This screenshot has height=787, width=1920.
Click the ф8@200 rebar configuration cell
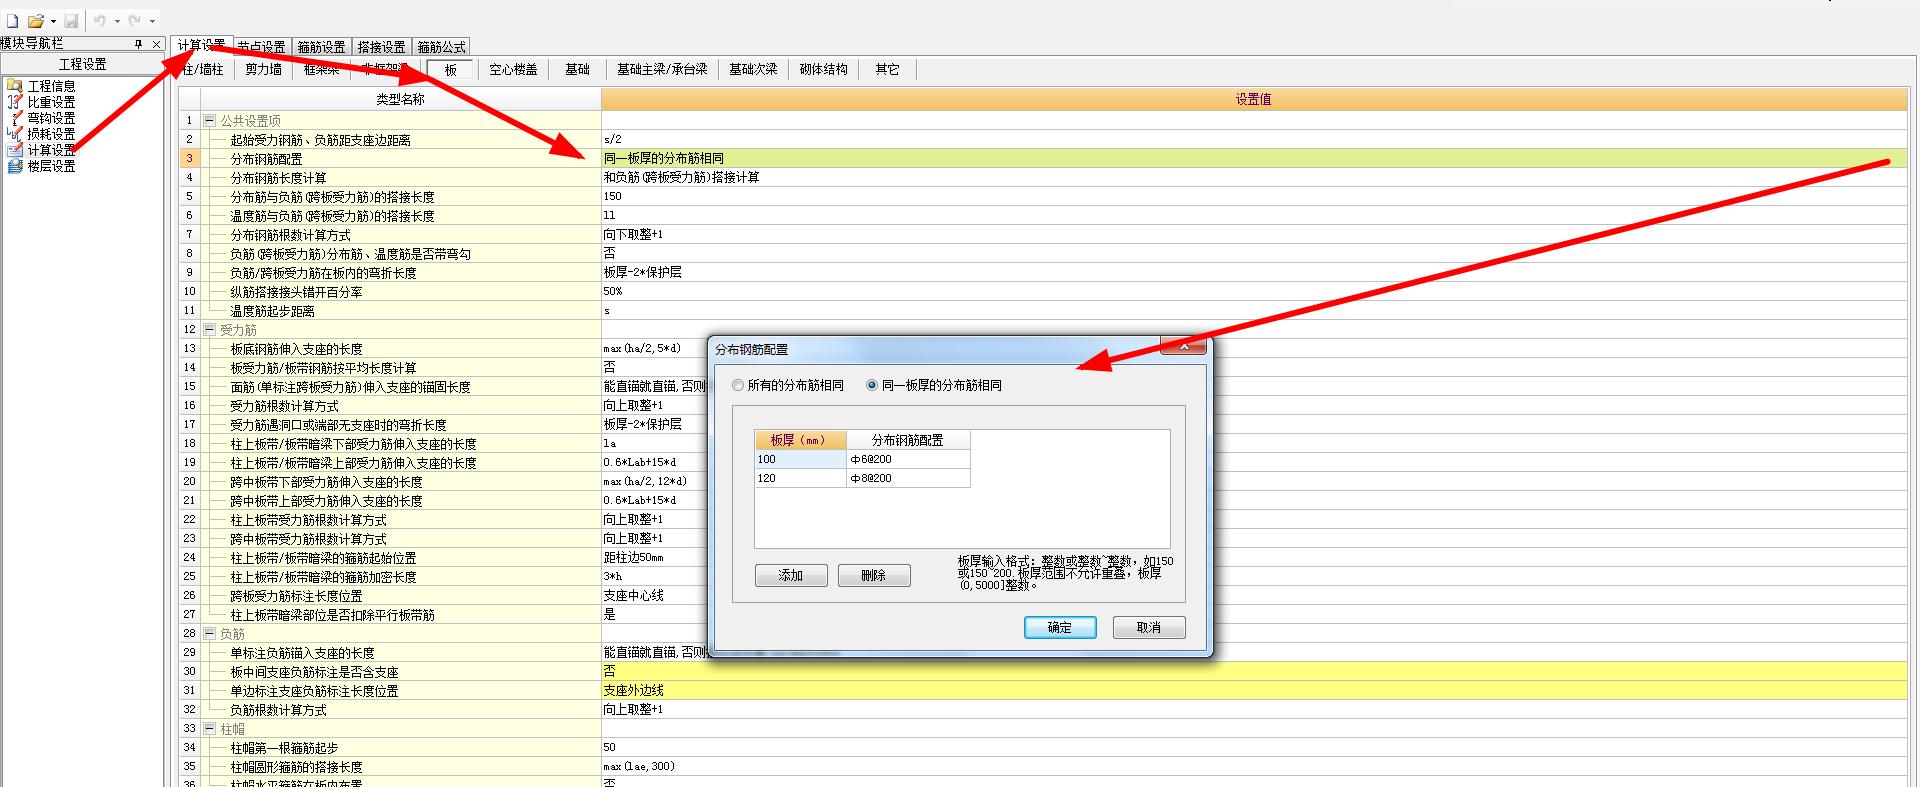908,479
